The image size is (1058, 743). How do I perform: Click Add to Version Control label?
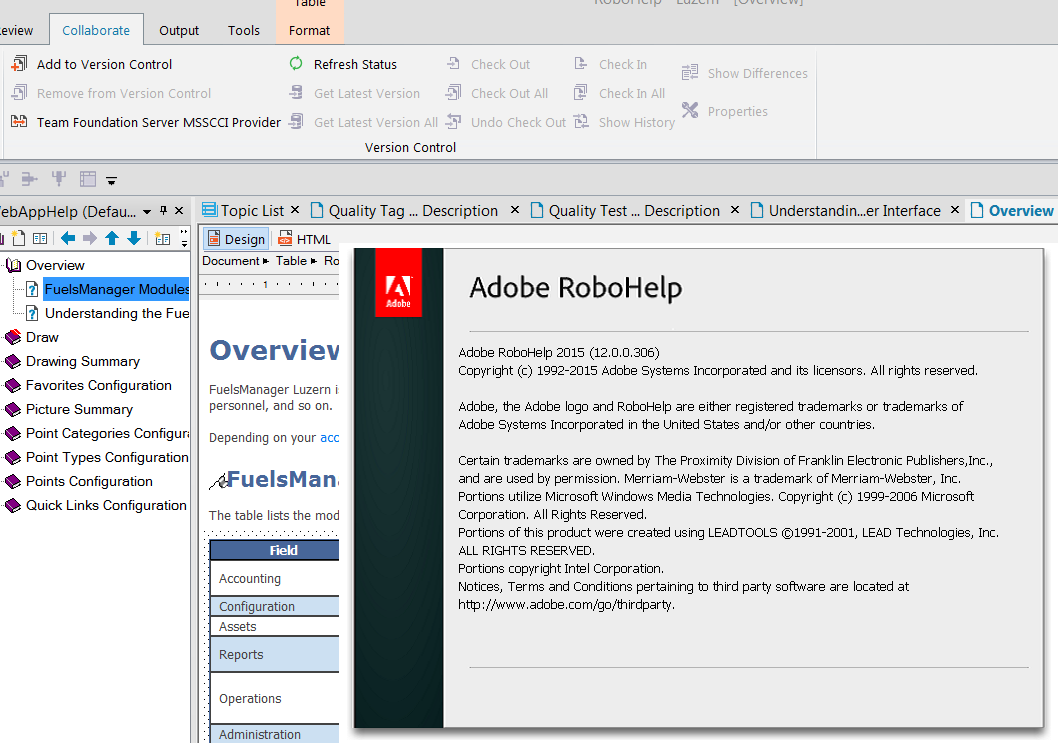coord(105,64)
